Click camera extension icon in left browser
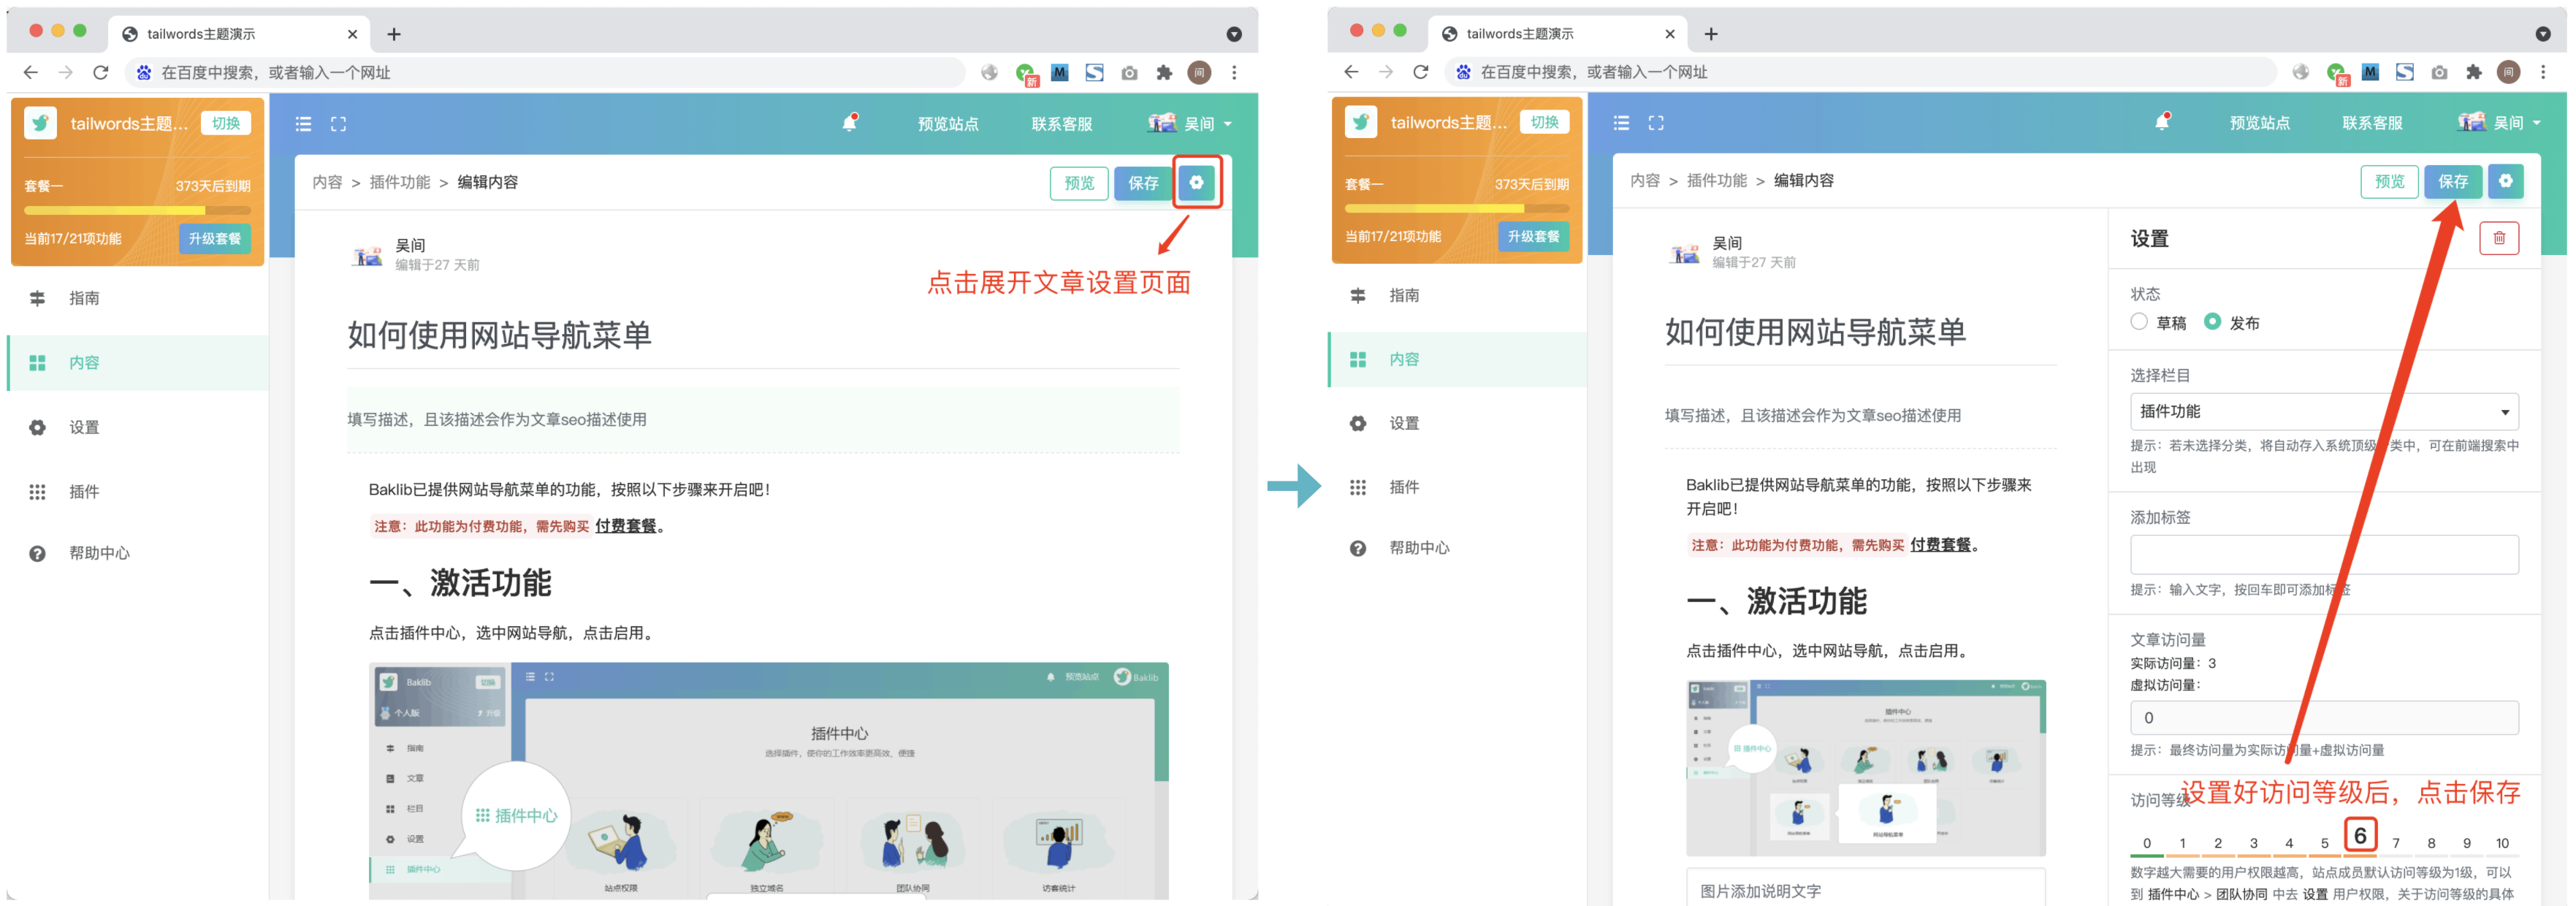 point(1129,72)
